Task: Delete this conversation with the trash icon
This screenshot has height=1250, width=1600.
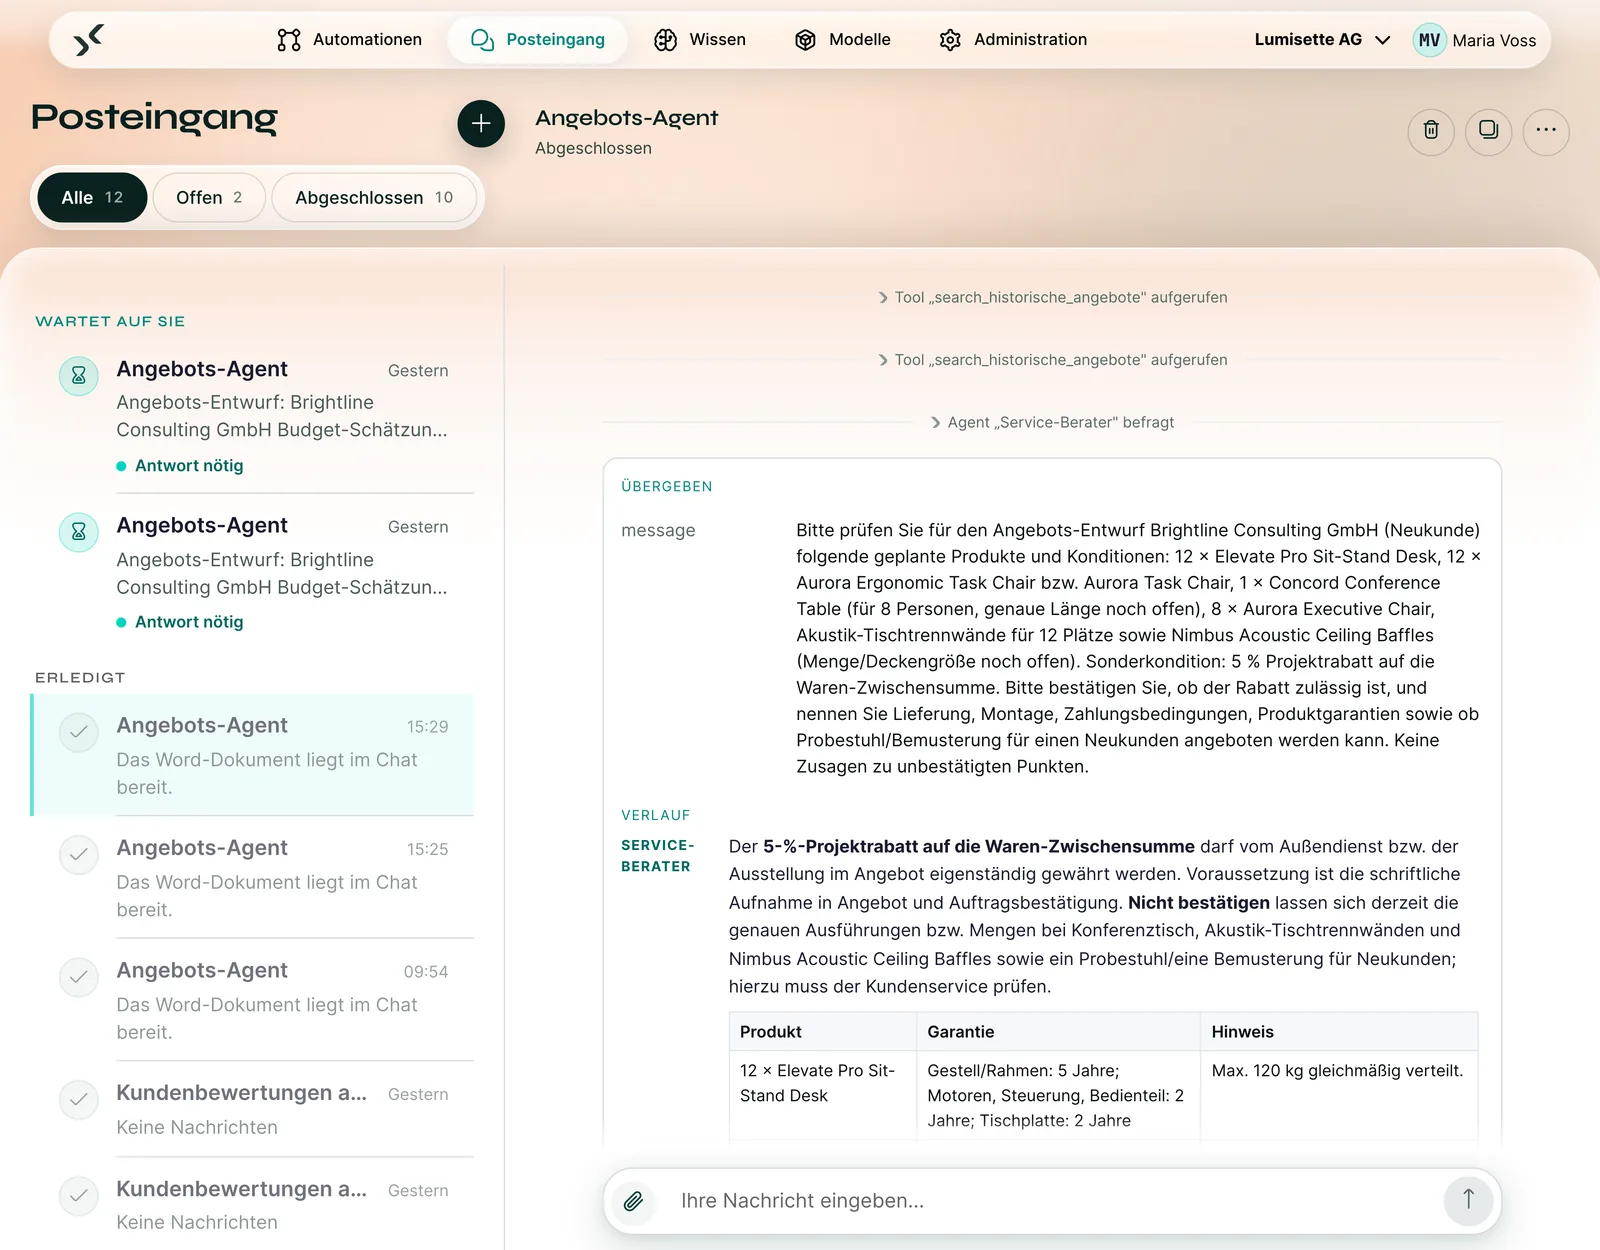Action: click(x=1431, y=131)
